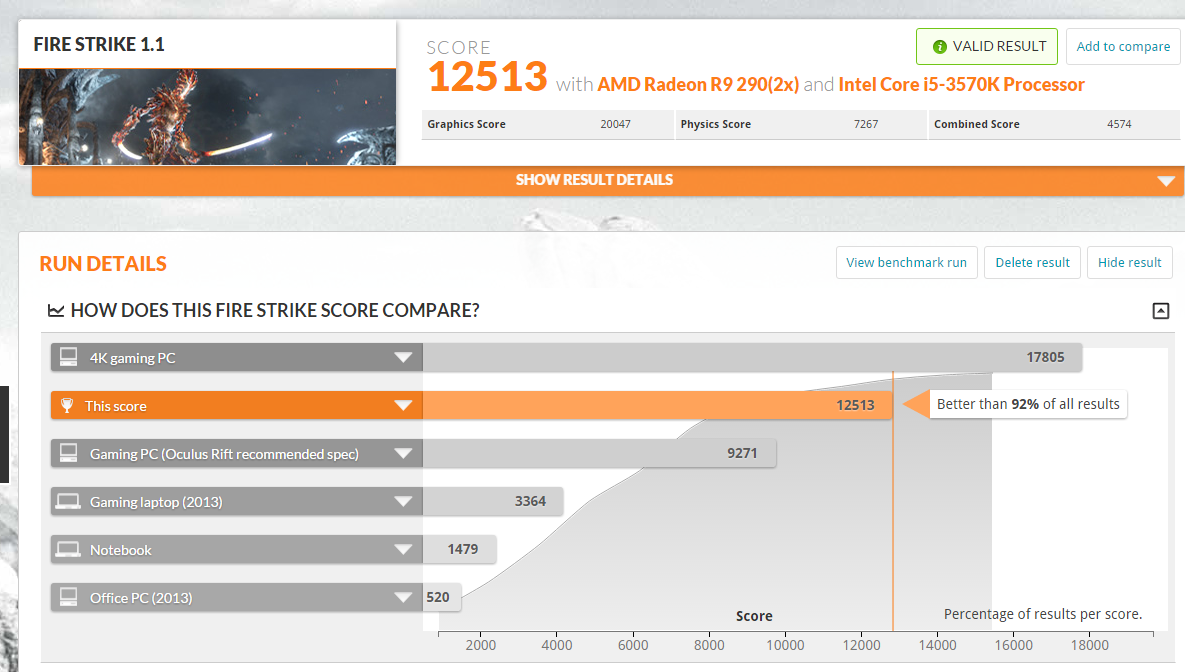Click the laptop icon beside Notebook
Screen dimensions: 1185x672
(68, 550)
